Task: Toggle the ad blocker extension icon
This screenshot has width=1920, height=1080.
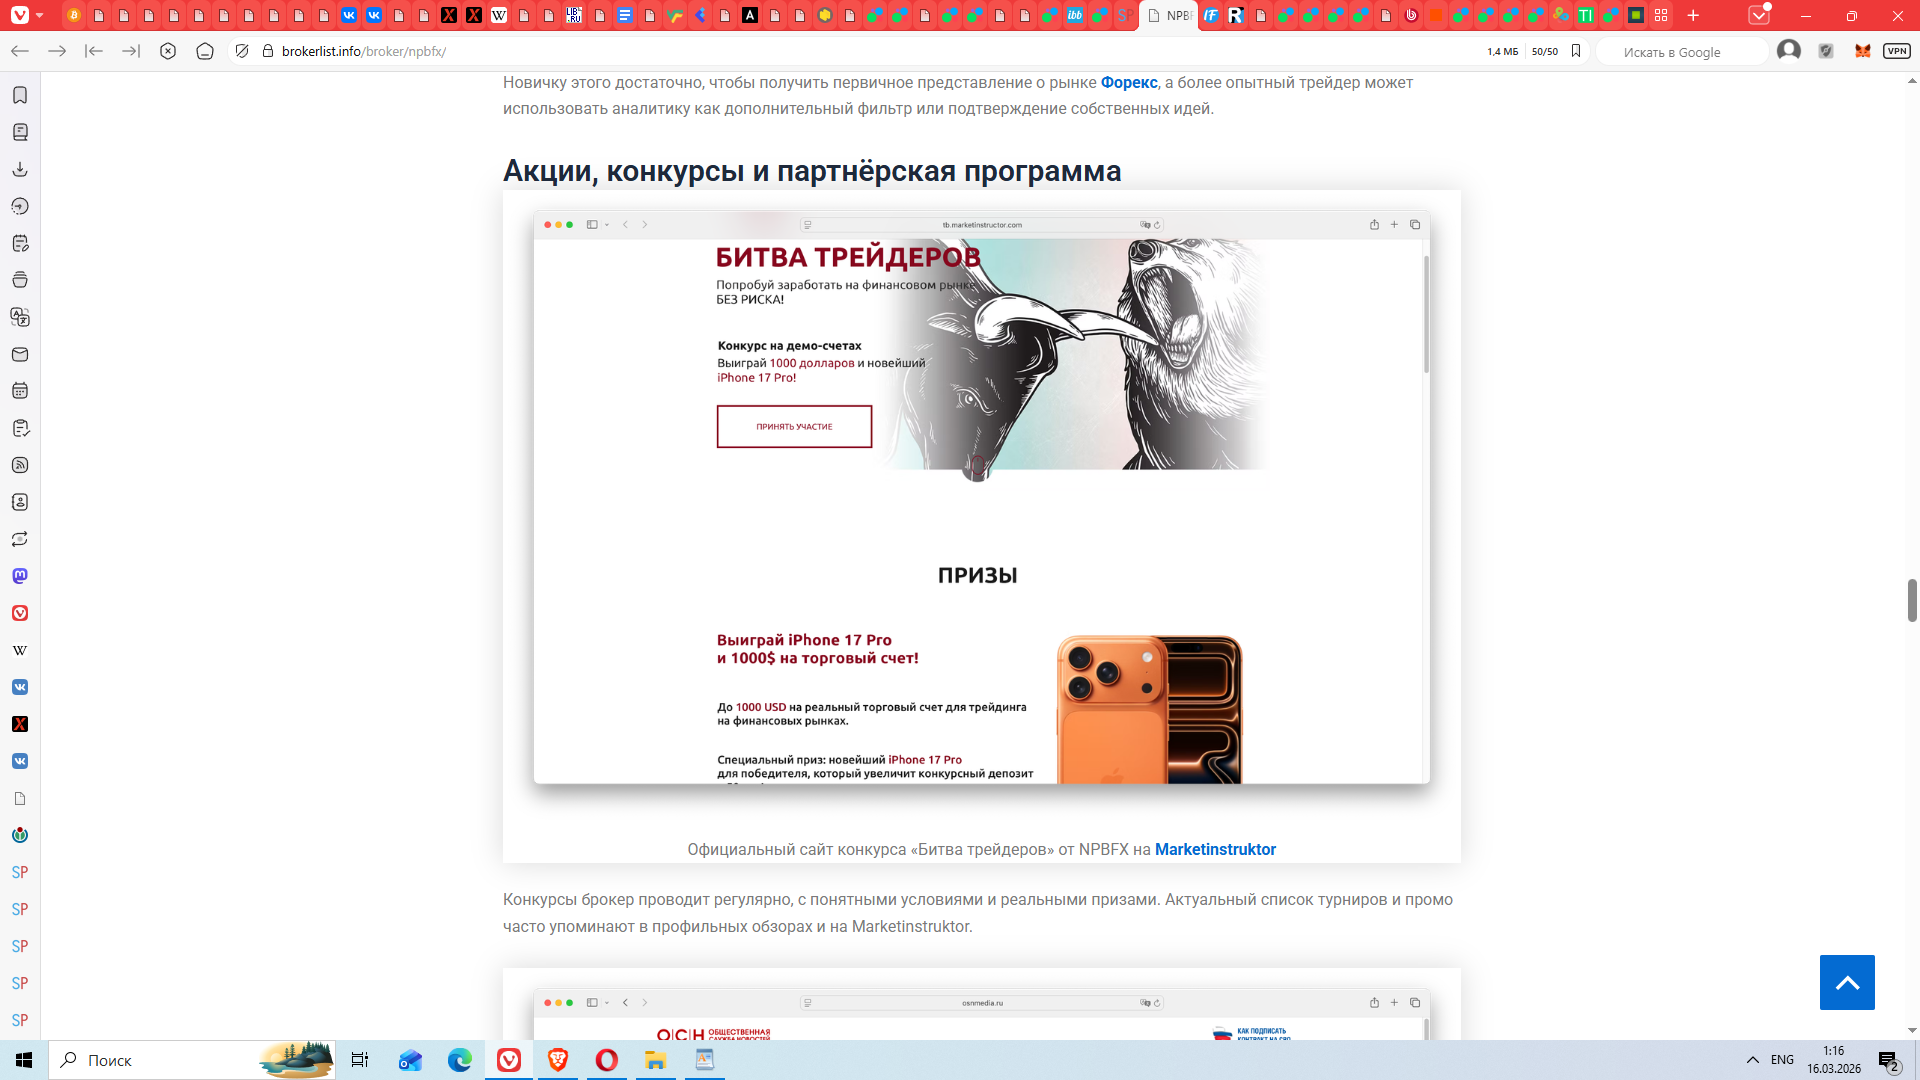Action: (x=1826, y=51)
